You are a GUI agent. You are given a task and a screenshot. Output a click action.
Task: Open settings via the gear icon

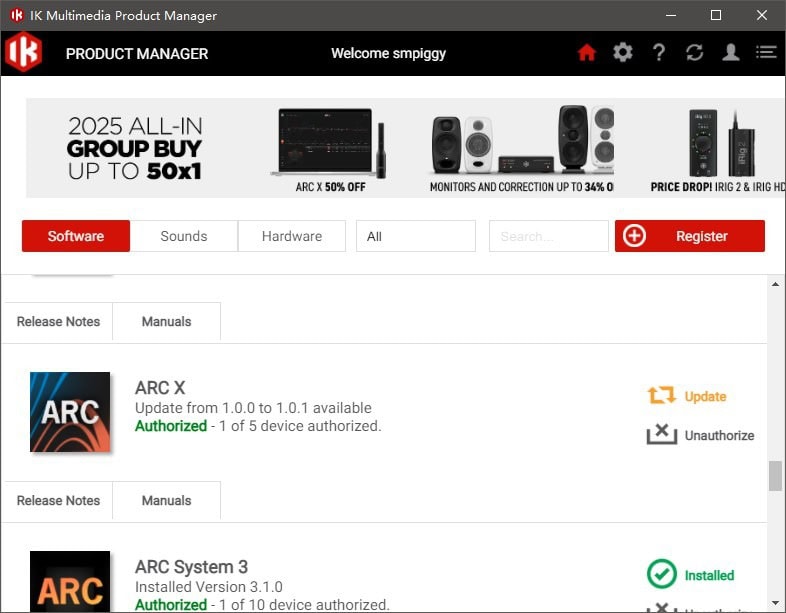click(623, 53)
